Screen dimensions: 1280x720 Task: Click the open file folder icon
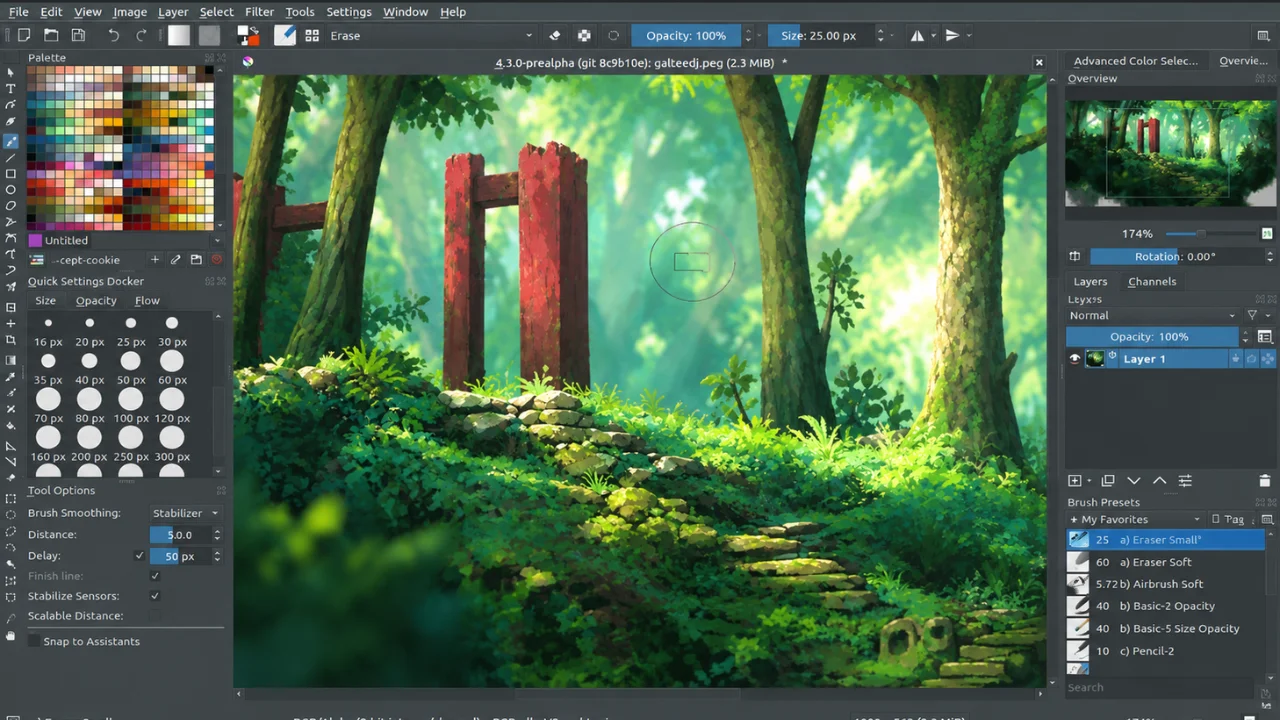pyautogui.click(x=51, y=35)
